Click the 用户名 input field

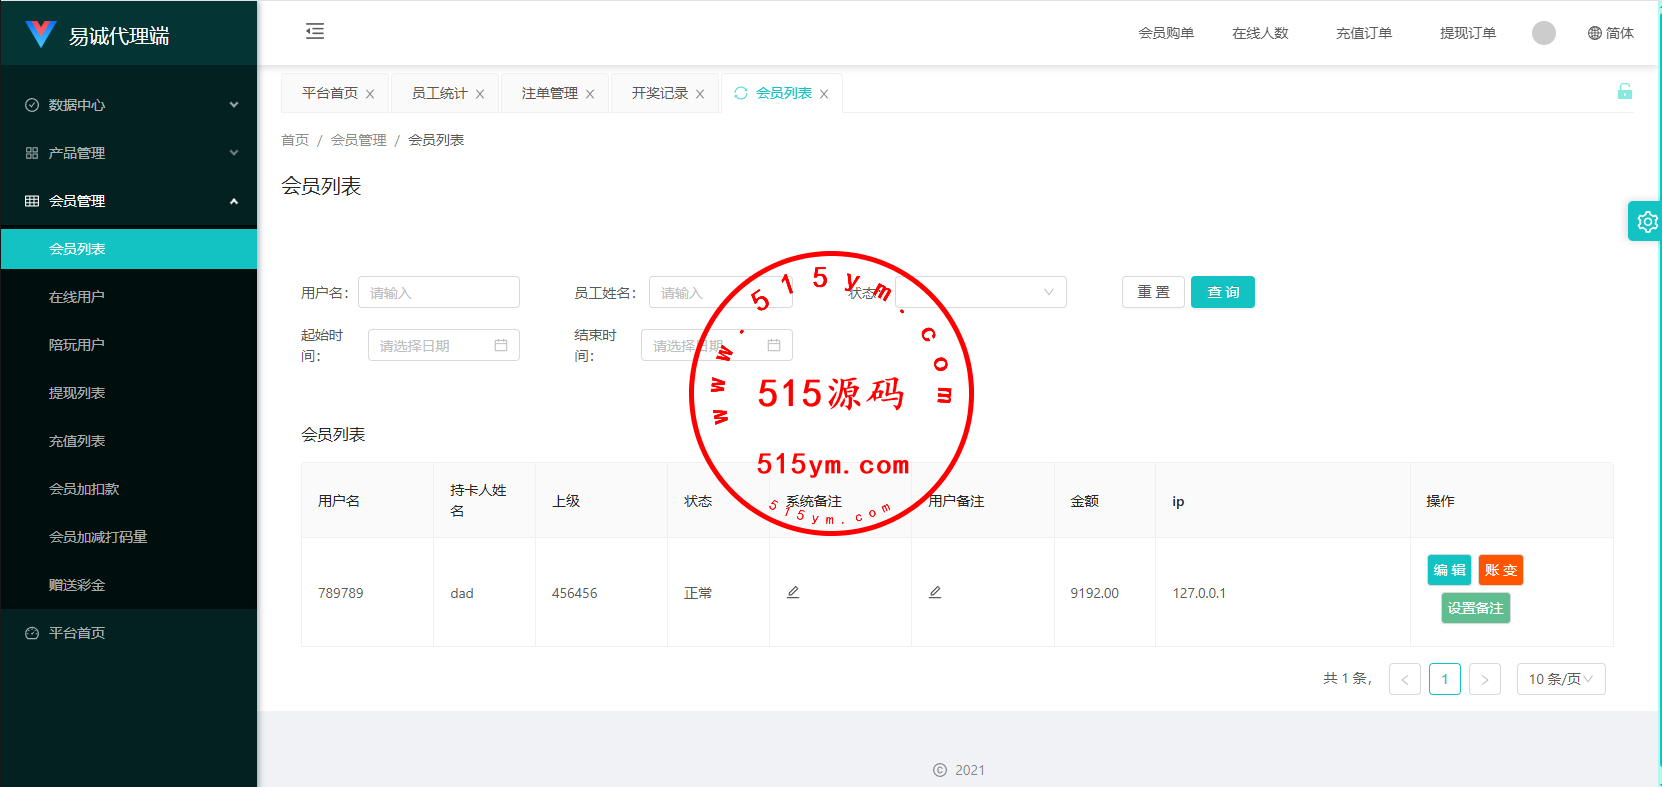(439, 292)
